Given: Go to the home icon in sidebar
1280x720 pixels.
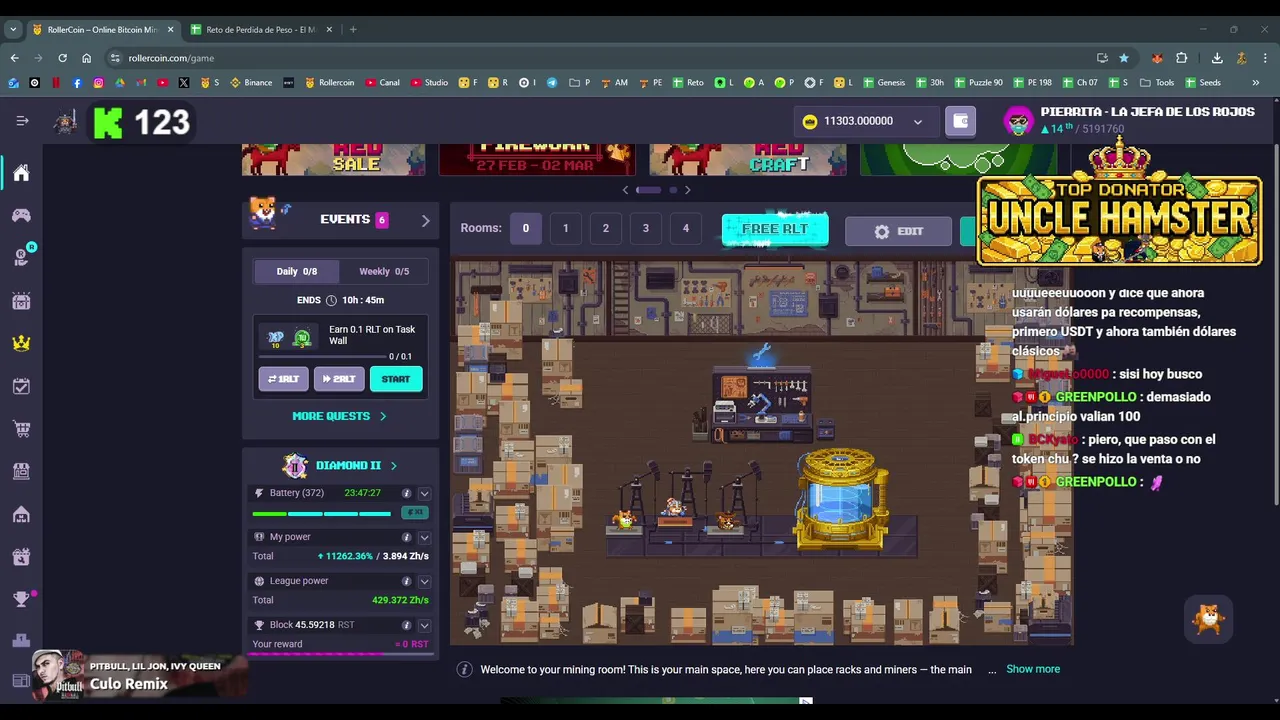Looking at the screenshot, I should point(21,173).
